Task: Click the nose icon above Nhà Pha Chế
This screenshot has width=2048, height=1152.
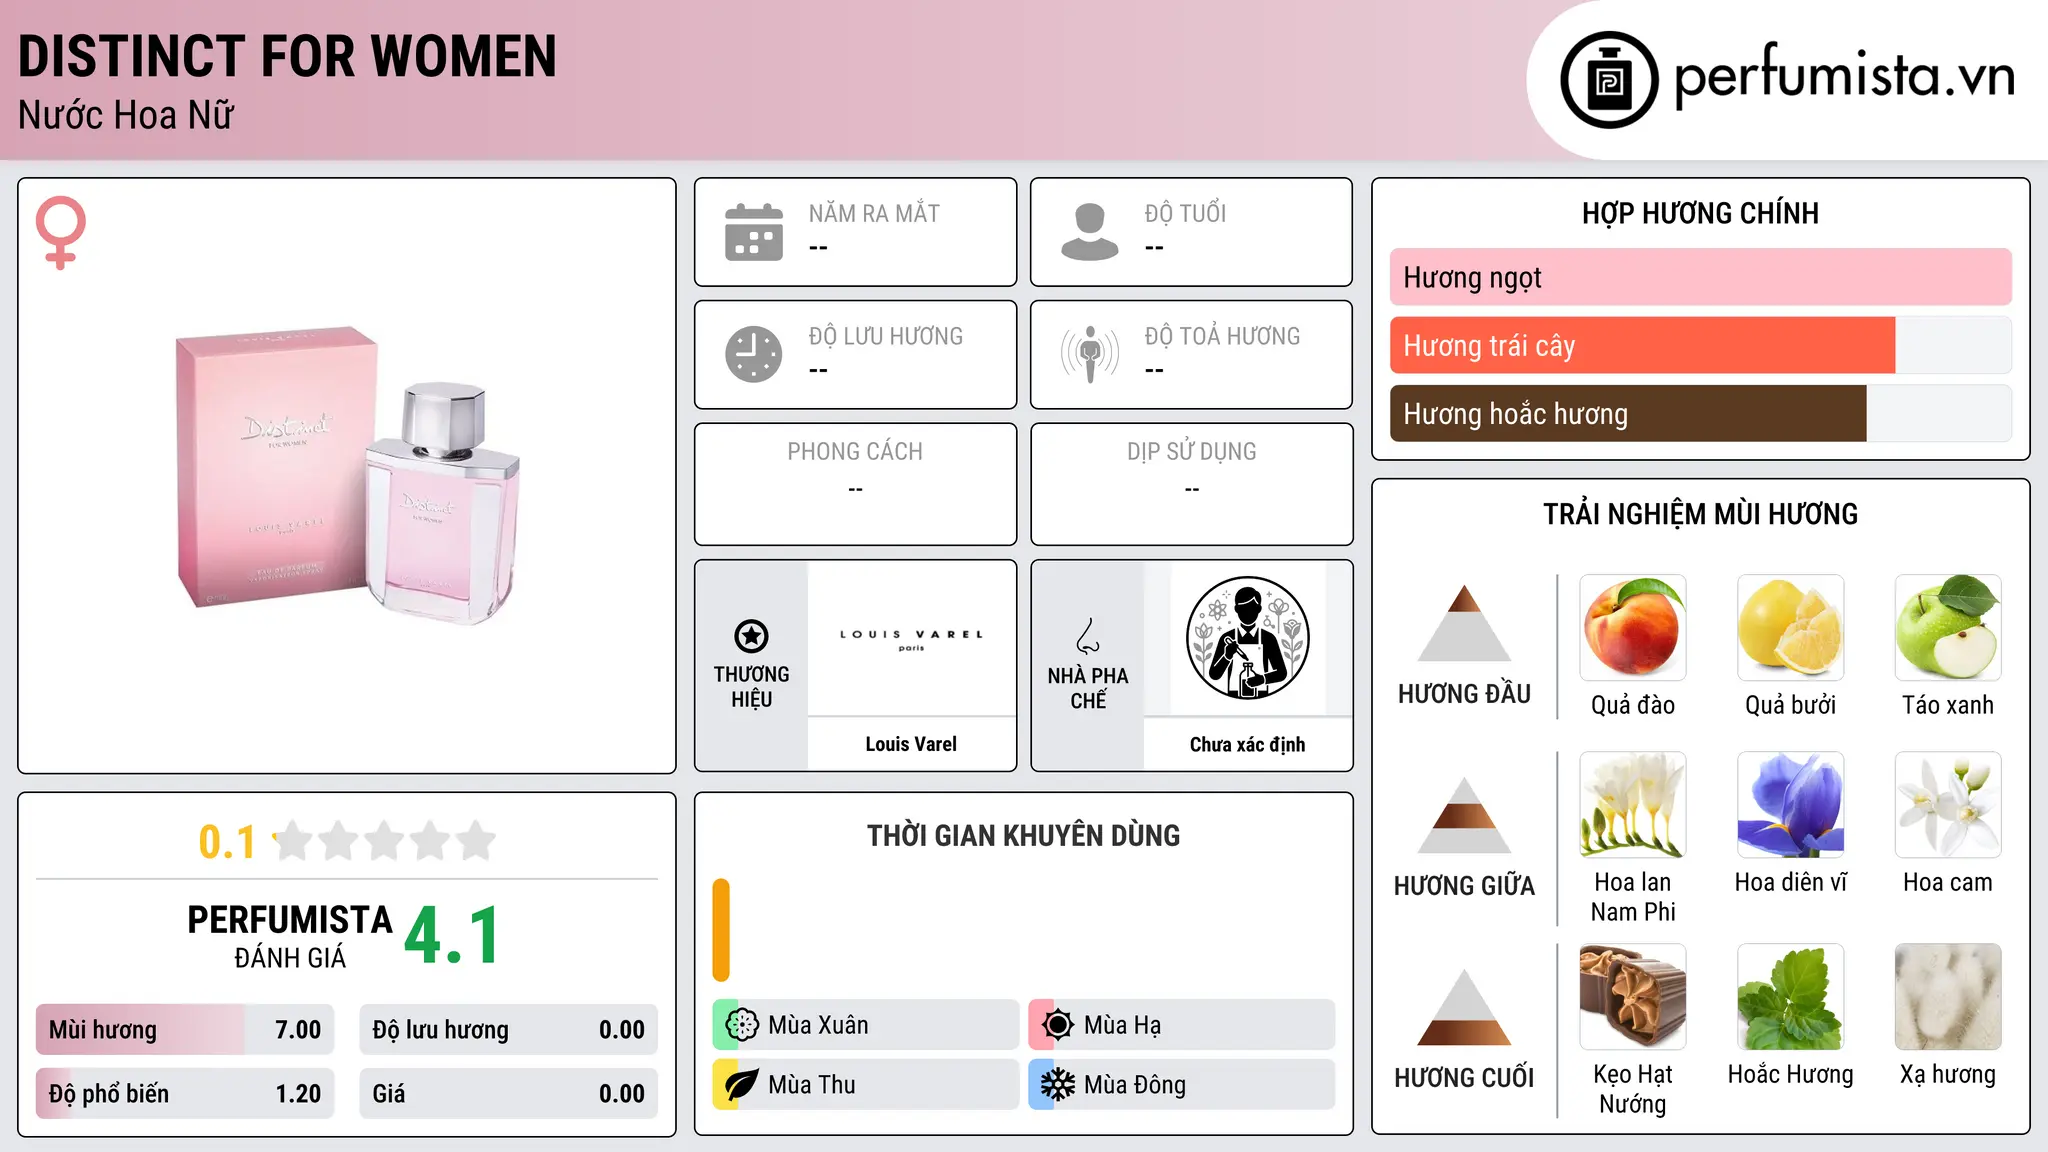Action: (x=1088, y=636)
